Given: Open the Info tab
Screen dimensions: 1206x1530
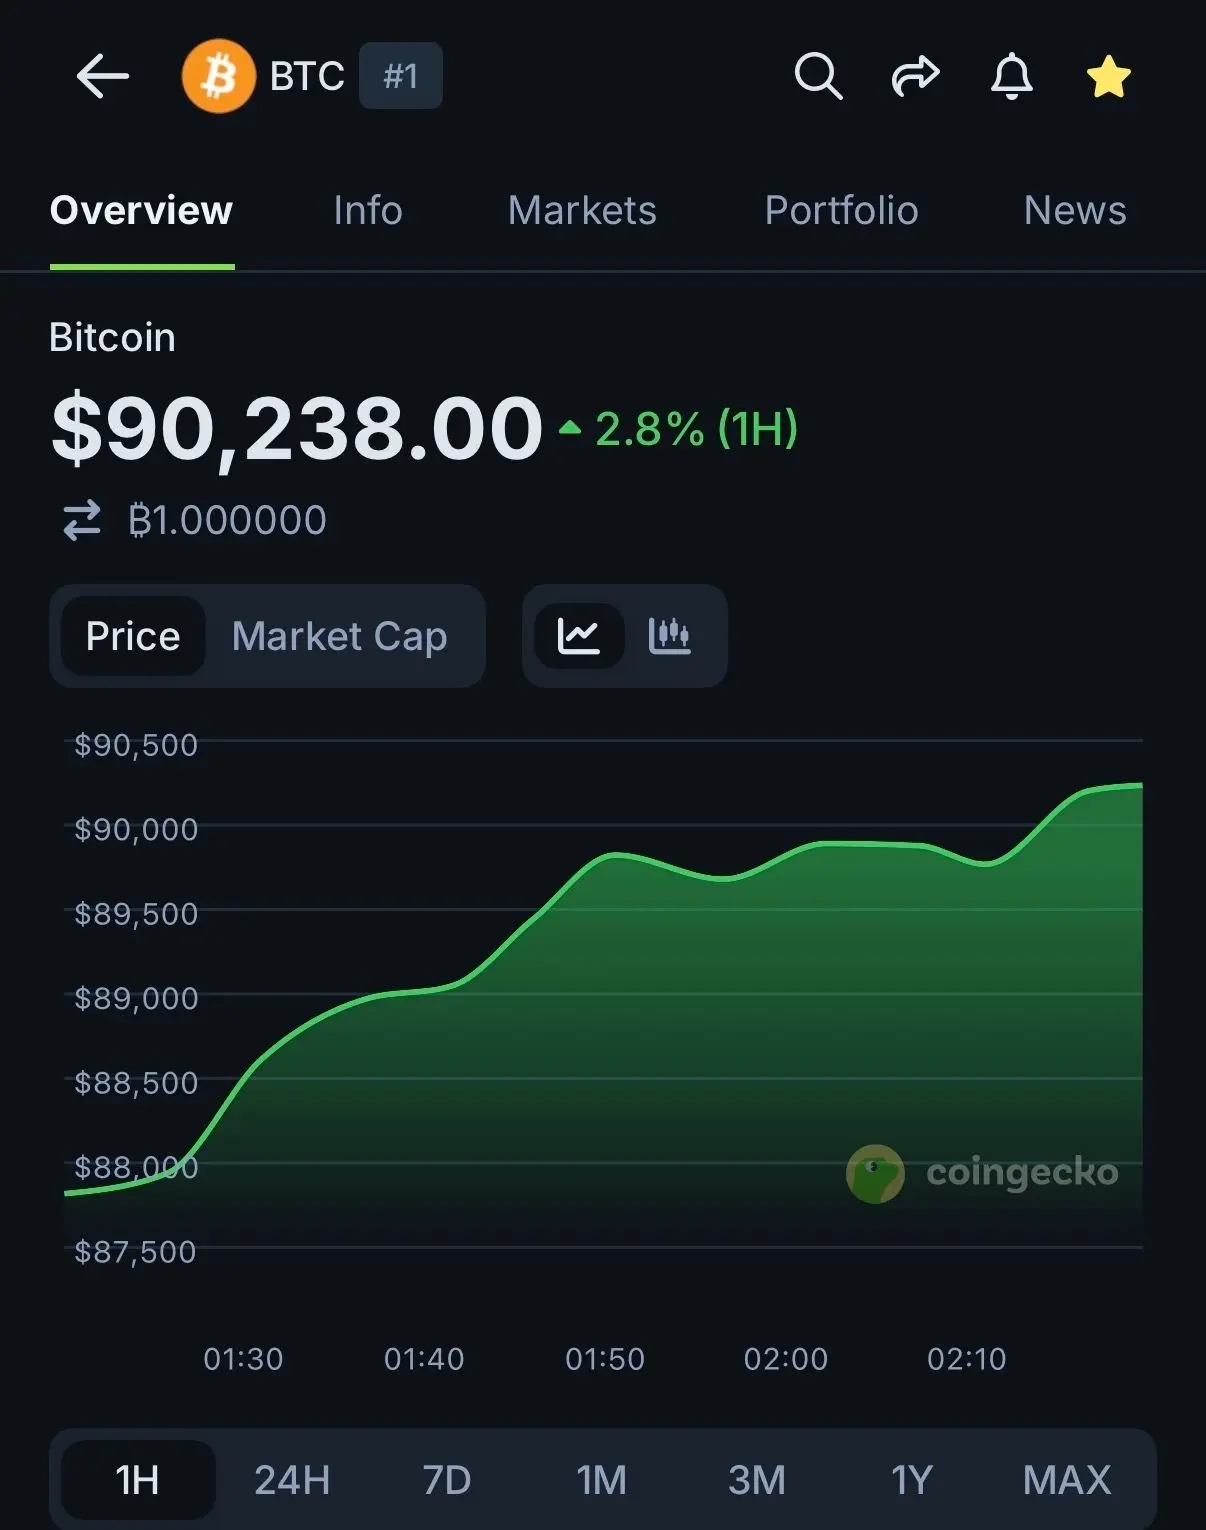Looking at the screenshot, I should click(x=368, y=211).
